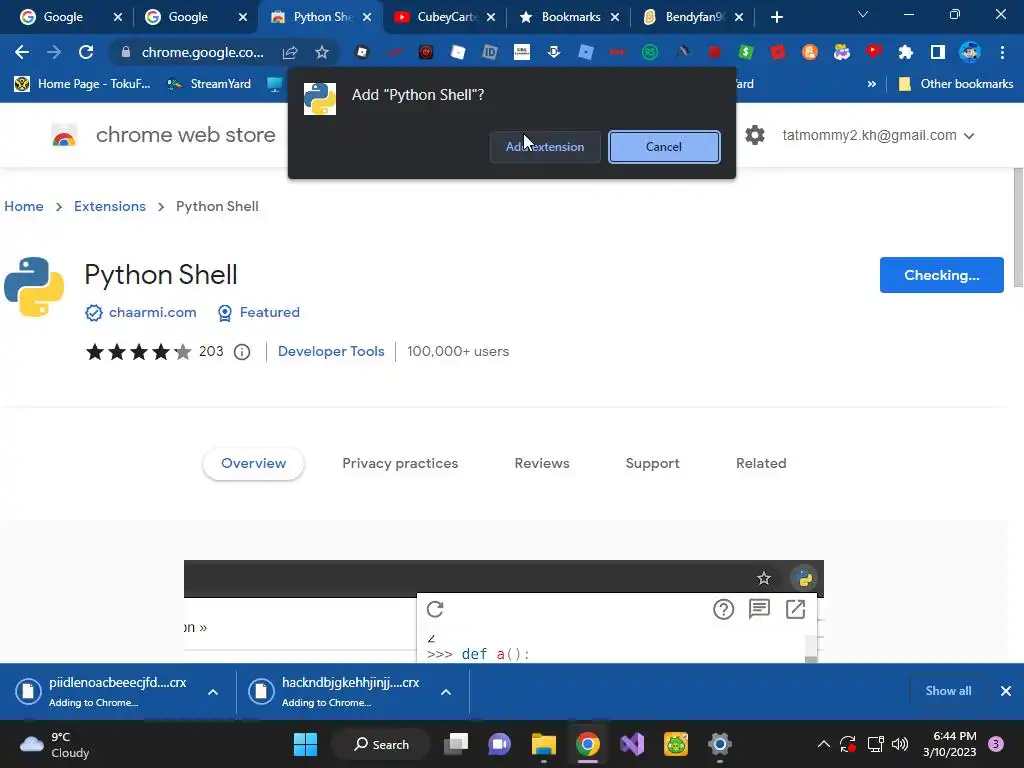The width and height of the screenshot is (1024, 768).
Task: Open the web store settings gear
Action: click(x=755, y=135)
